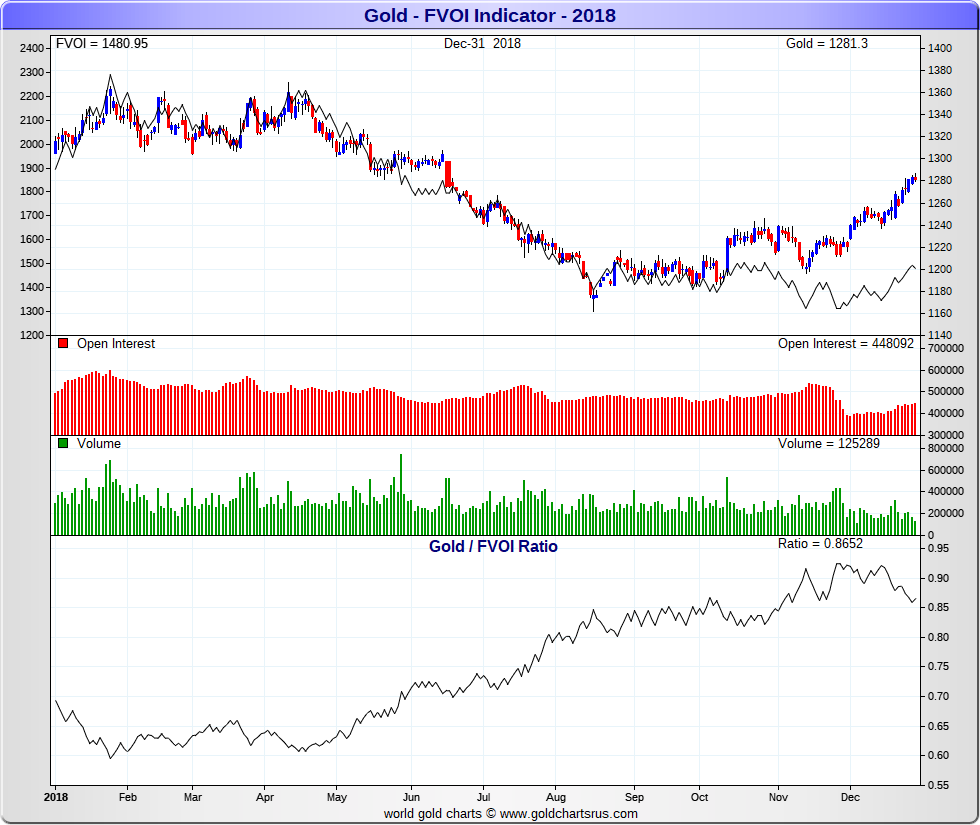The image size is (980, 825).
Task: Click the 'Aug' month label on the x-axis
Action: click(x=556, y=798)
